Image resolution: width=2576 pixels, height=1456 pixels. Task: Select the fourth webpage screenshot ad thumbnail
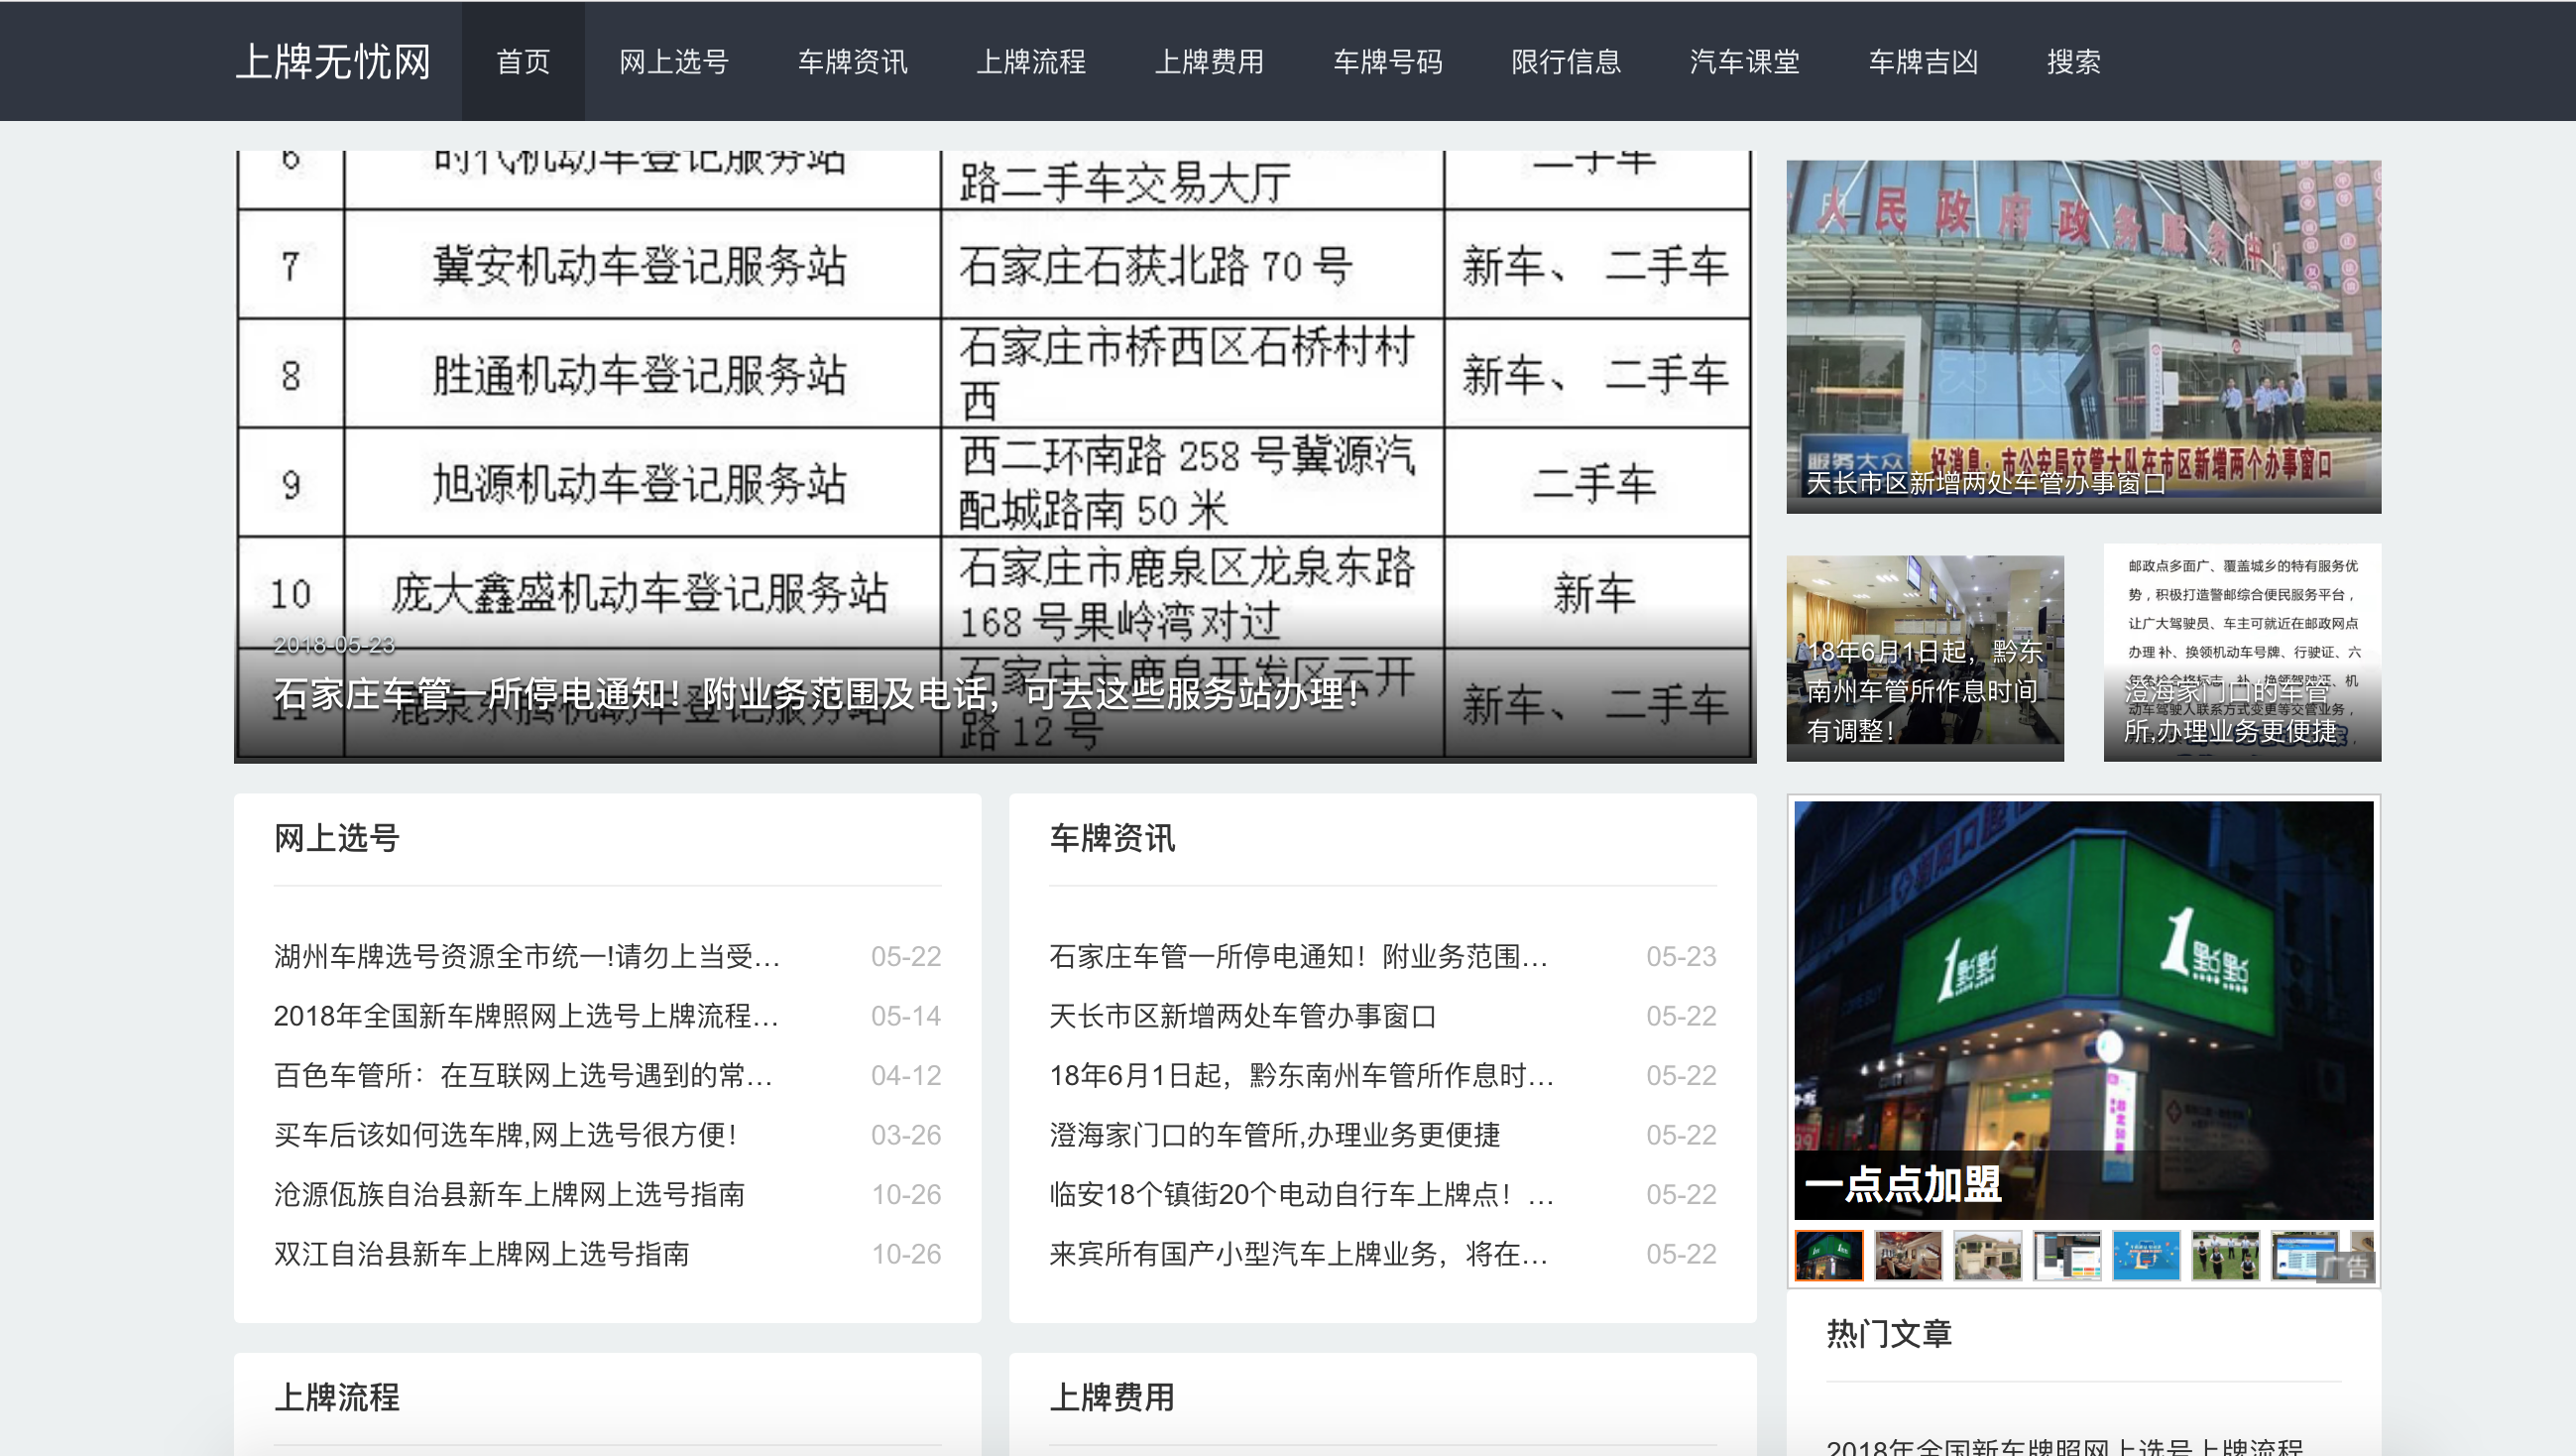[x=2067, y=1256]
